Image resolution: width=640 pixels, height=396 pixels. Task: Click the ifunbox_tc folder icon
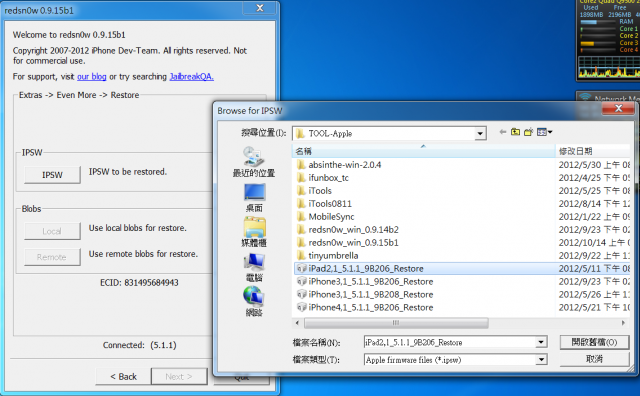(301, 178)
